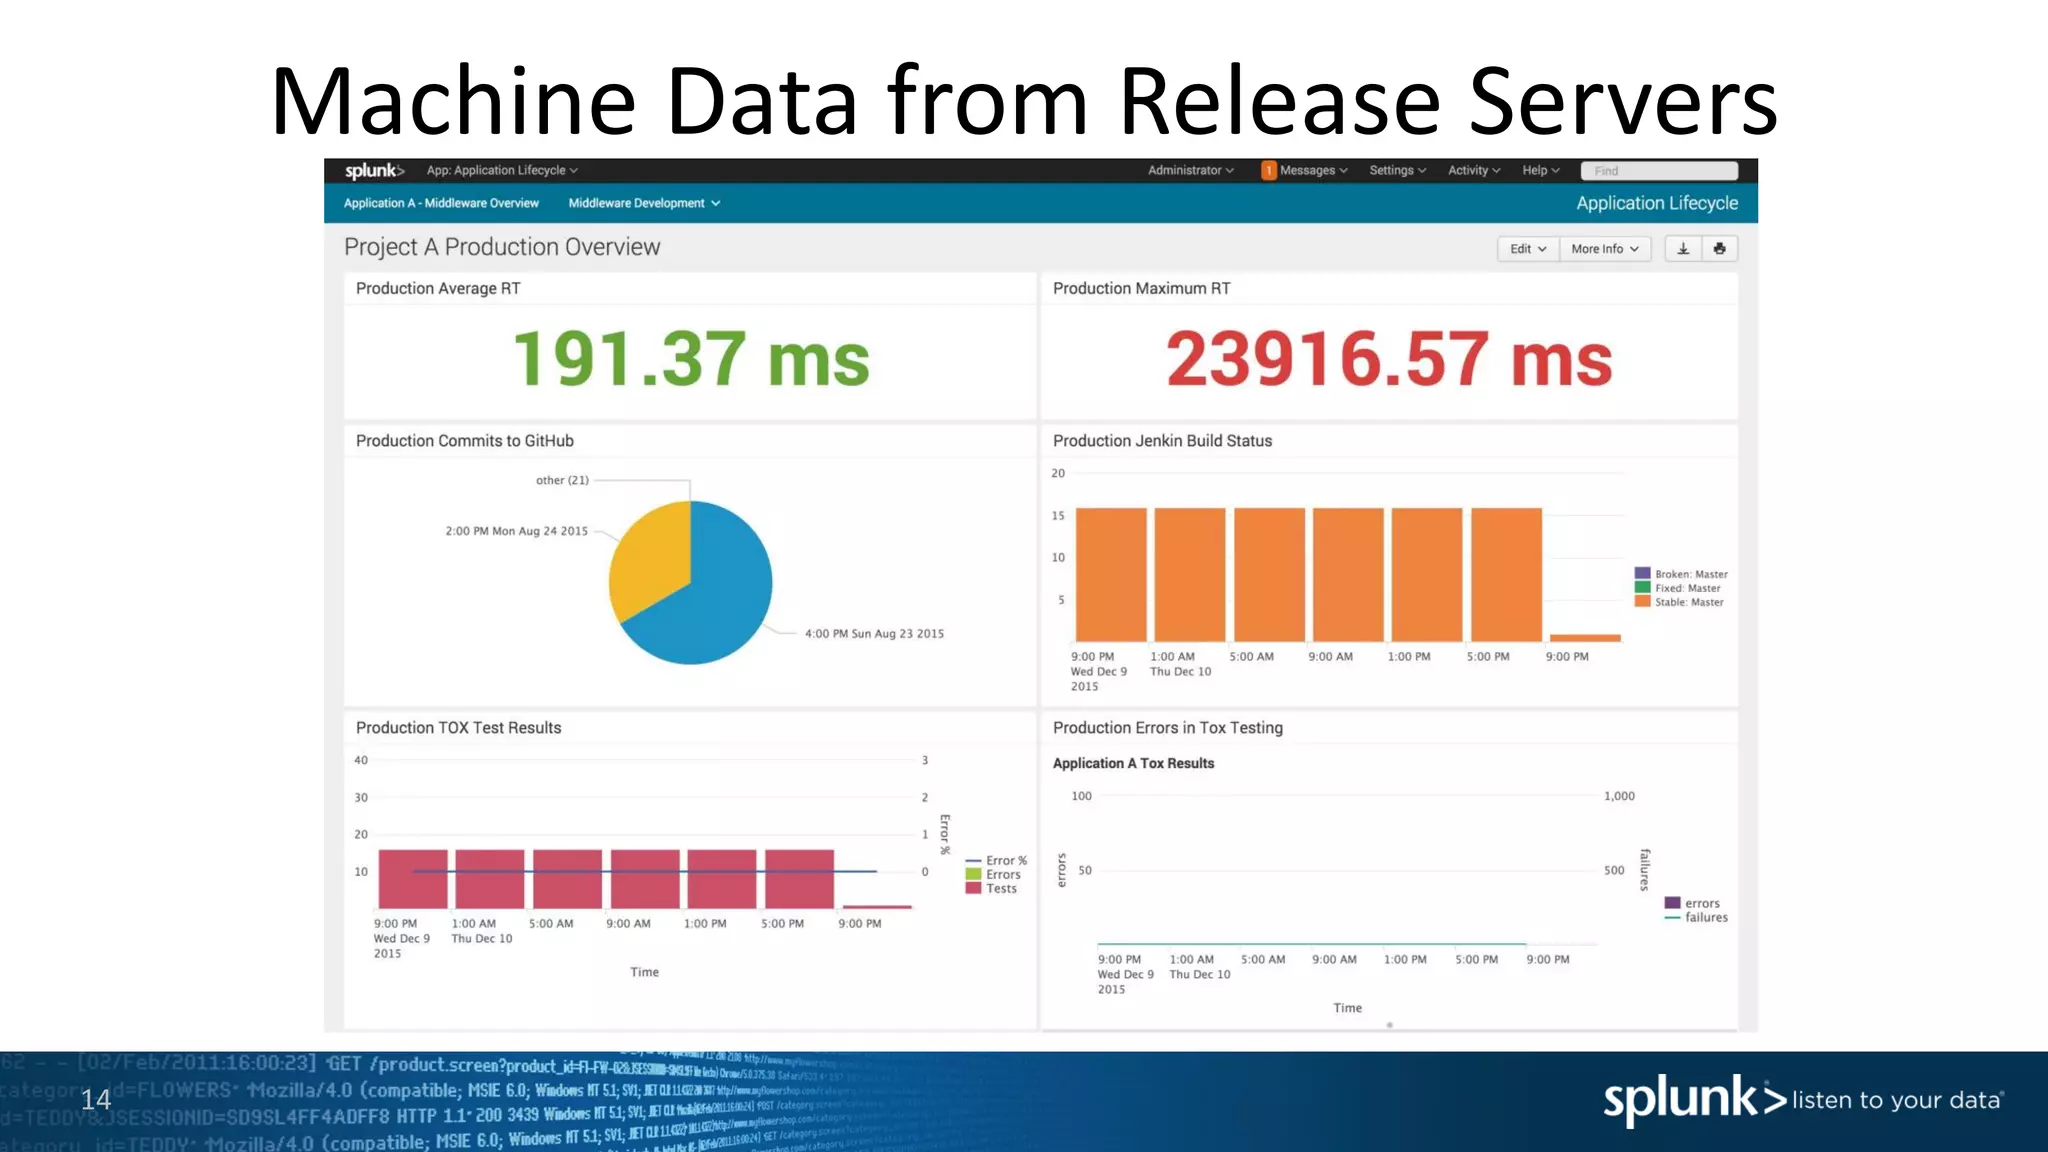Click the Application Lifecycle app title
The width and height of the screenshot is (2048, 1152).
click(1657, 203)
